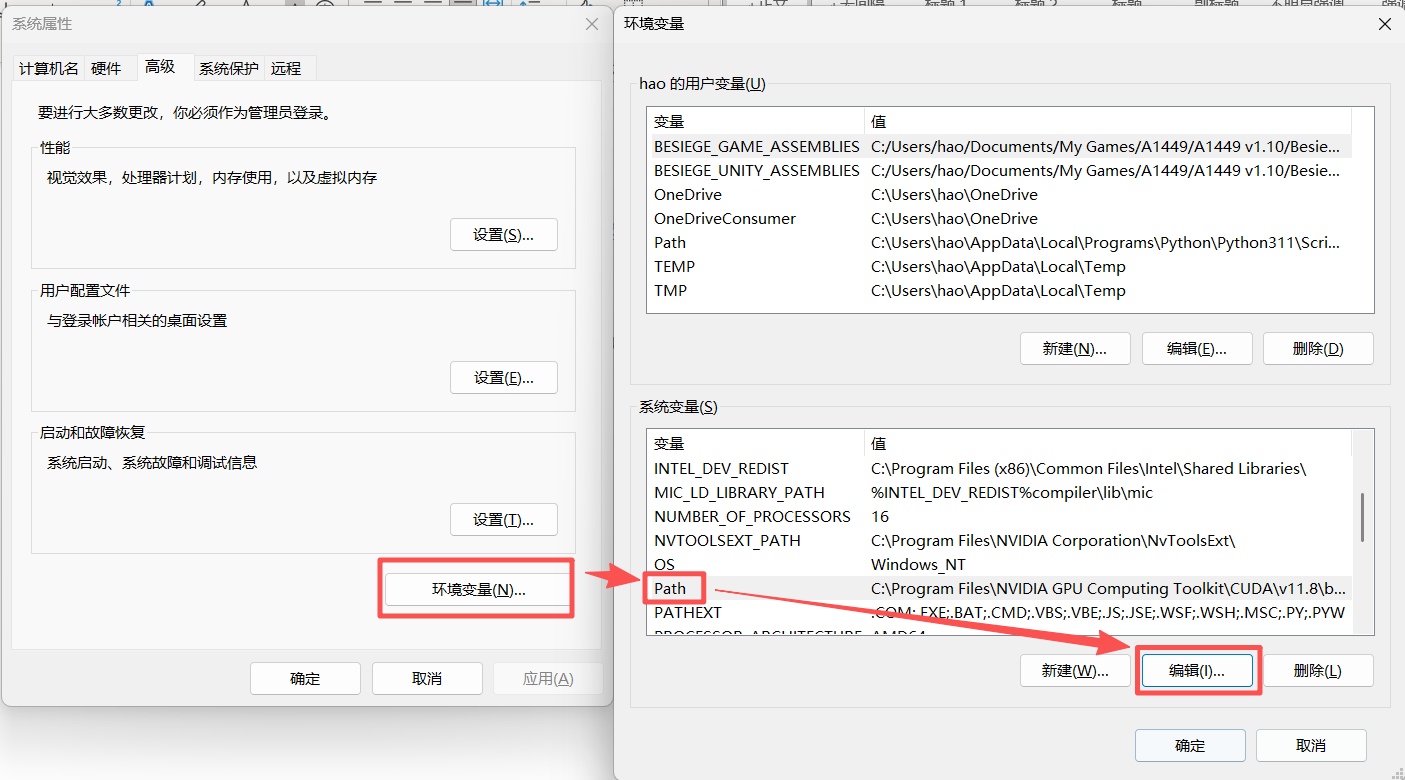1405x780 pixels.
Task: Delete a system variable with 删除(L)
Action: click(1320, 670)
